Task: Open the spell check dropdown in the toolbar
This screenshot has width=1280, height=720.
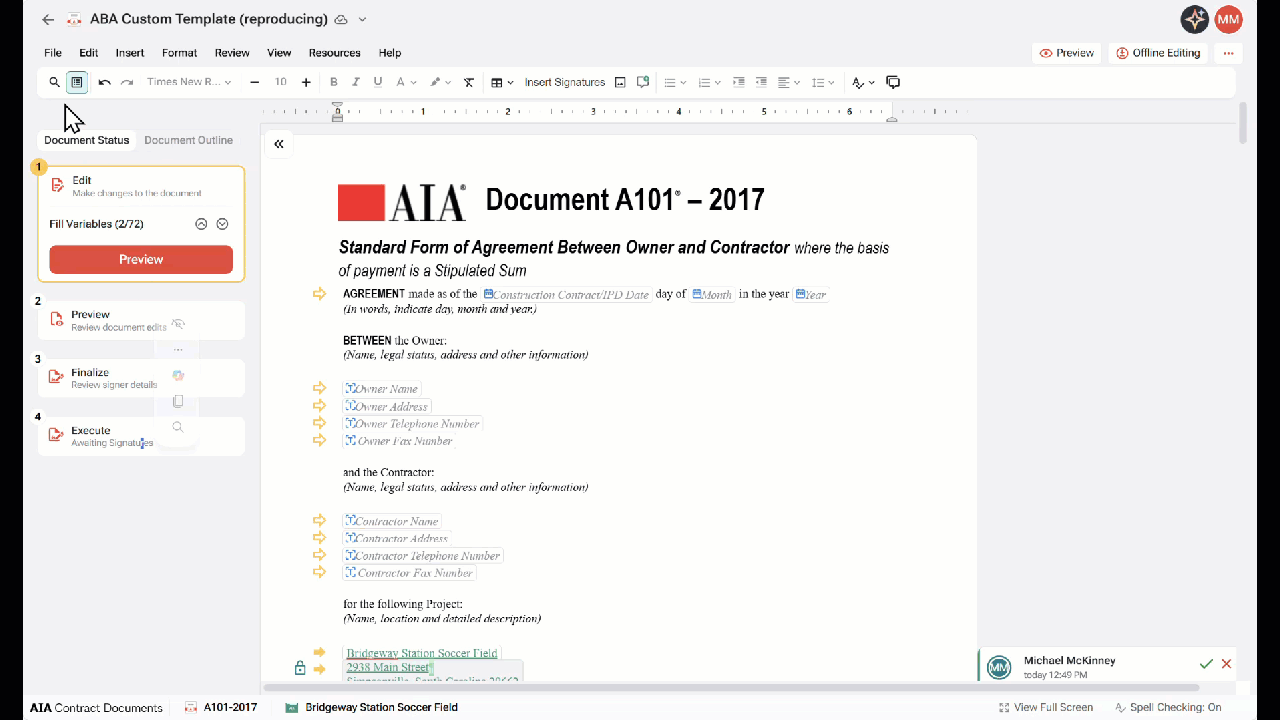Action: [x=863, y=82]
